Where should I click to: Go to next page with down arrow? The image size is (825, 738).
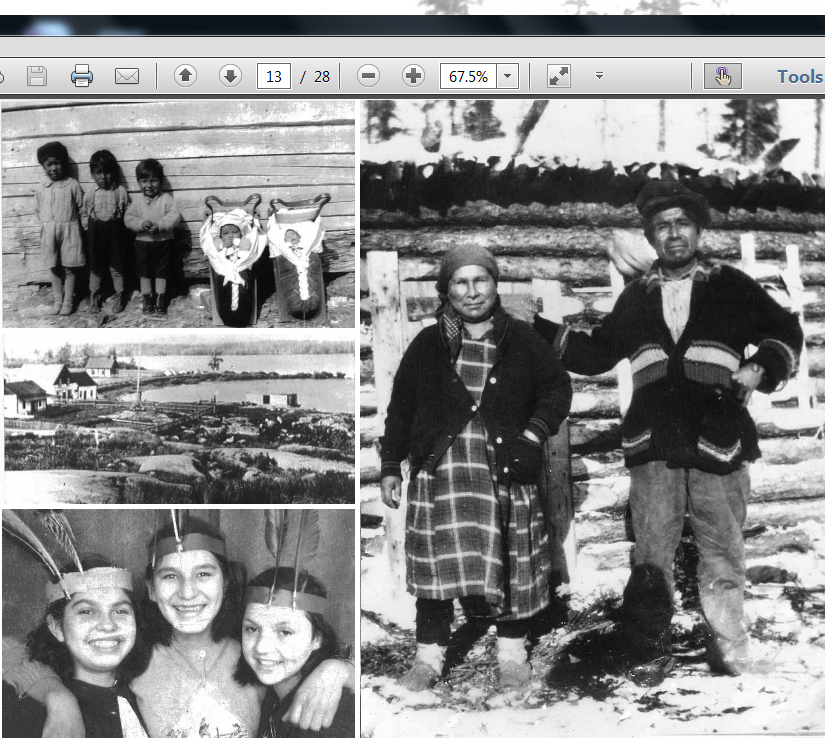(230, 76)
